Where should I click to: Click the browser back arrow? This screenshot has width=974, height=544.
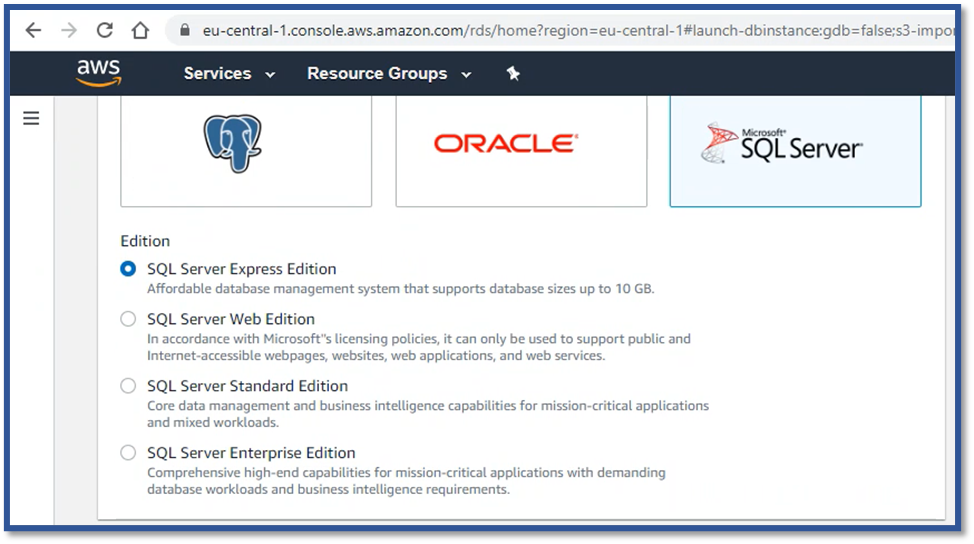tap(33, 30)
